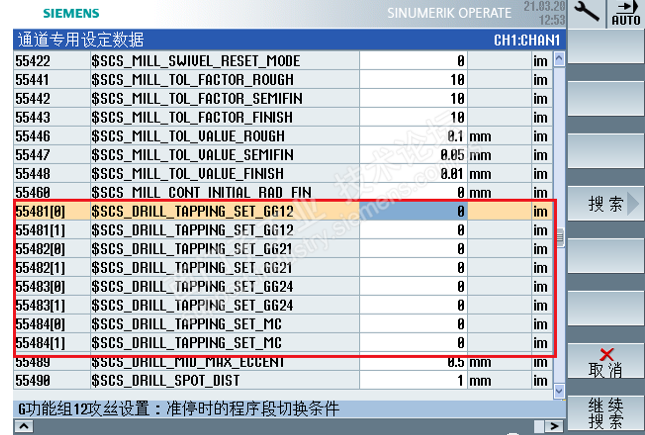Screen dimensions: 645x435
Task: Click the im cell of 55422 row
Action: 541,61
